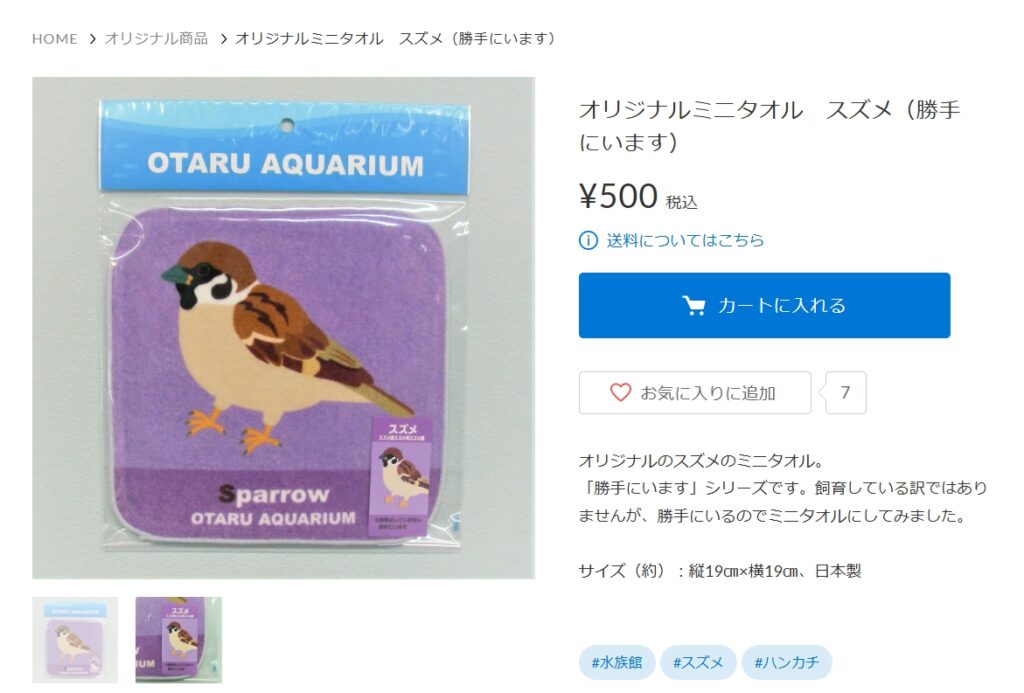Enlarge the main sparrow towel image
The height and width of the screenshot is (693, 1024).
[283, 328]
